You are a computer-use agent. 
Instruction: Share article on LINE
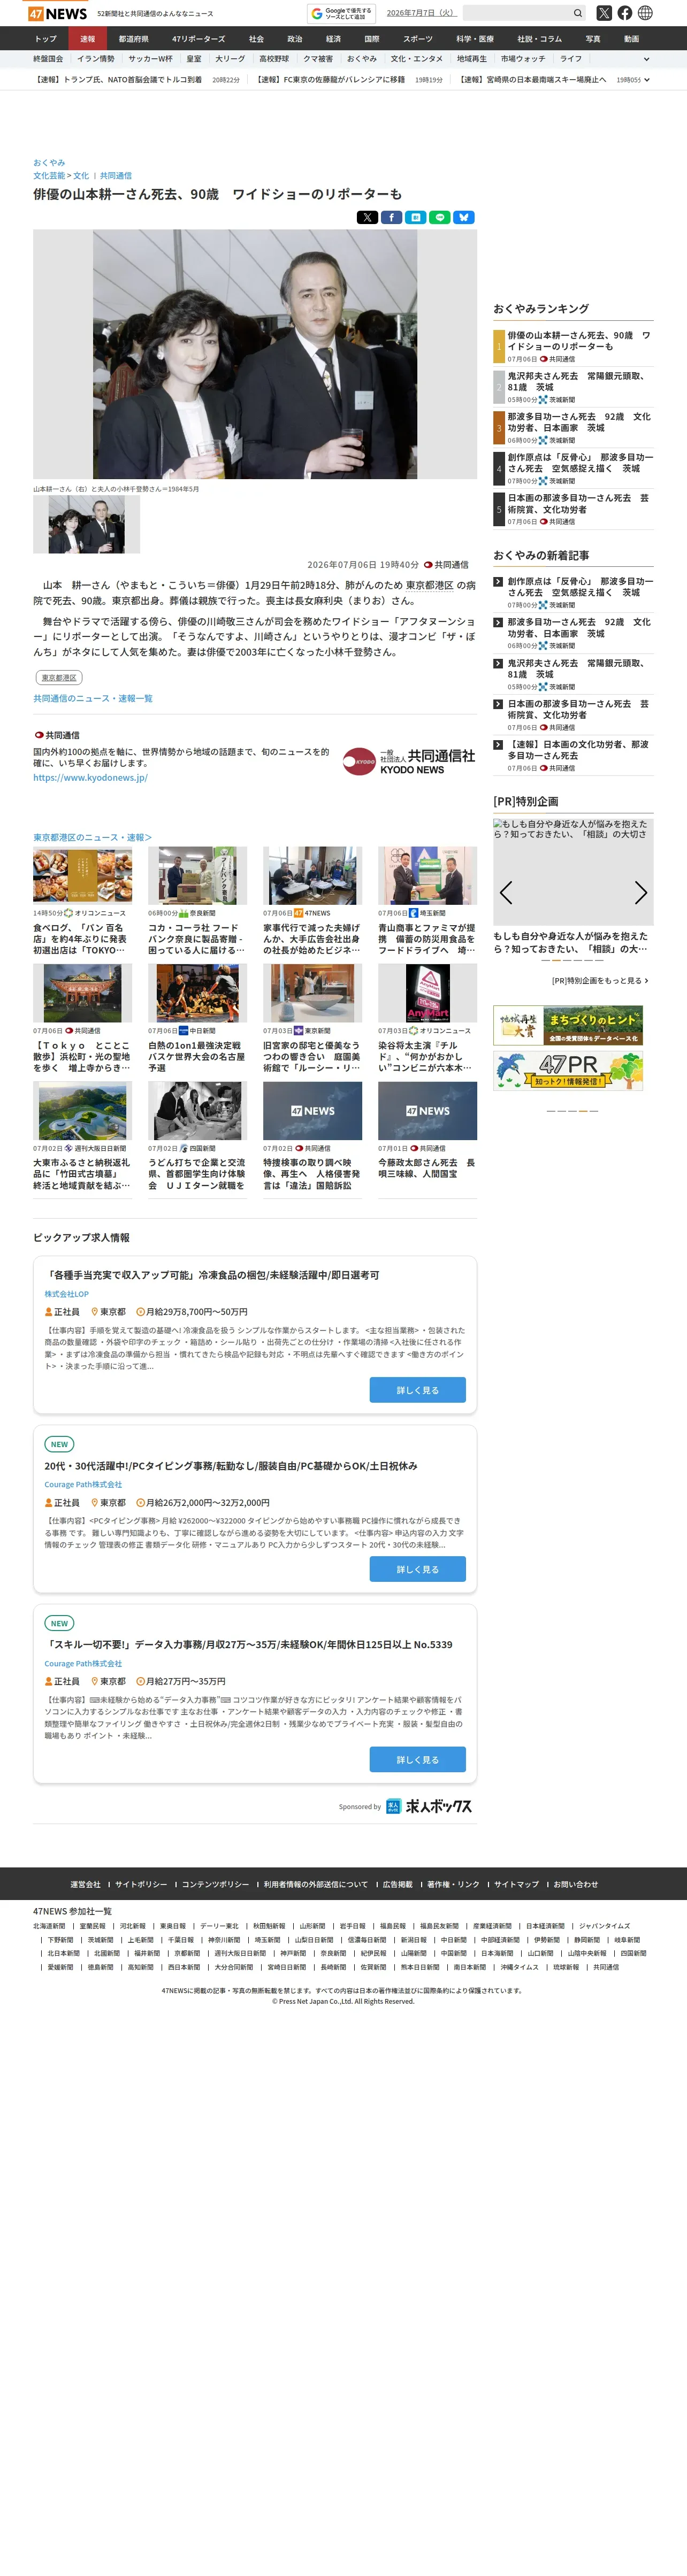pyautogui.click(x=439, y=217)
